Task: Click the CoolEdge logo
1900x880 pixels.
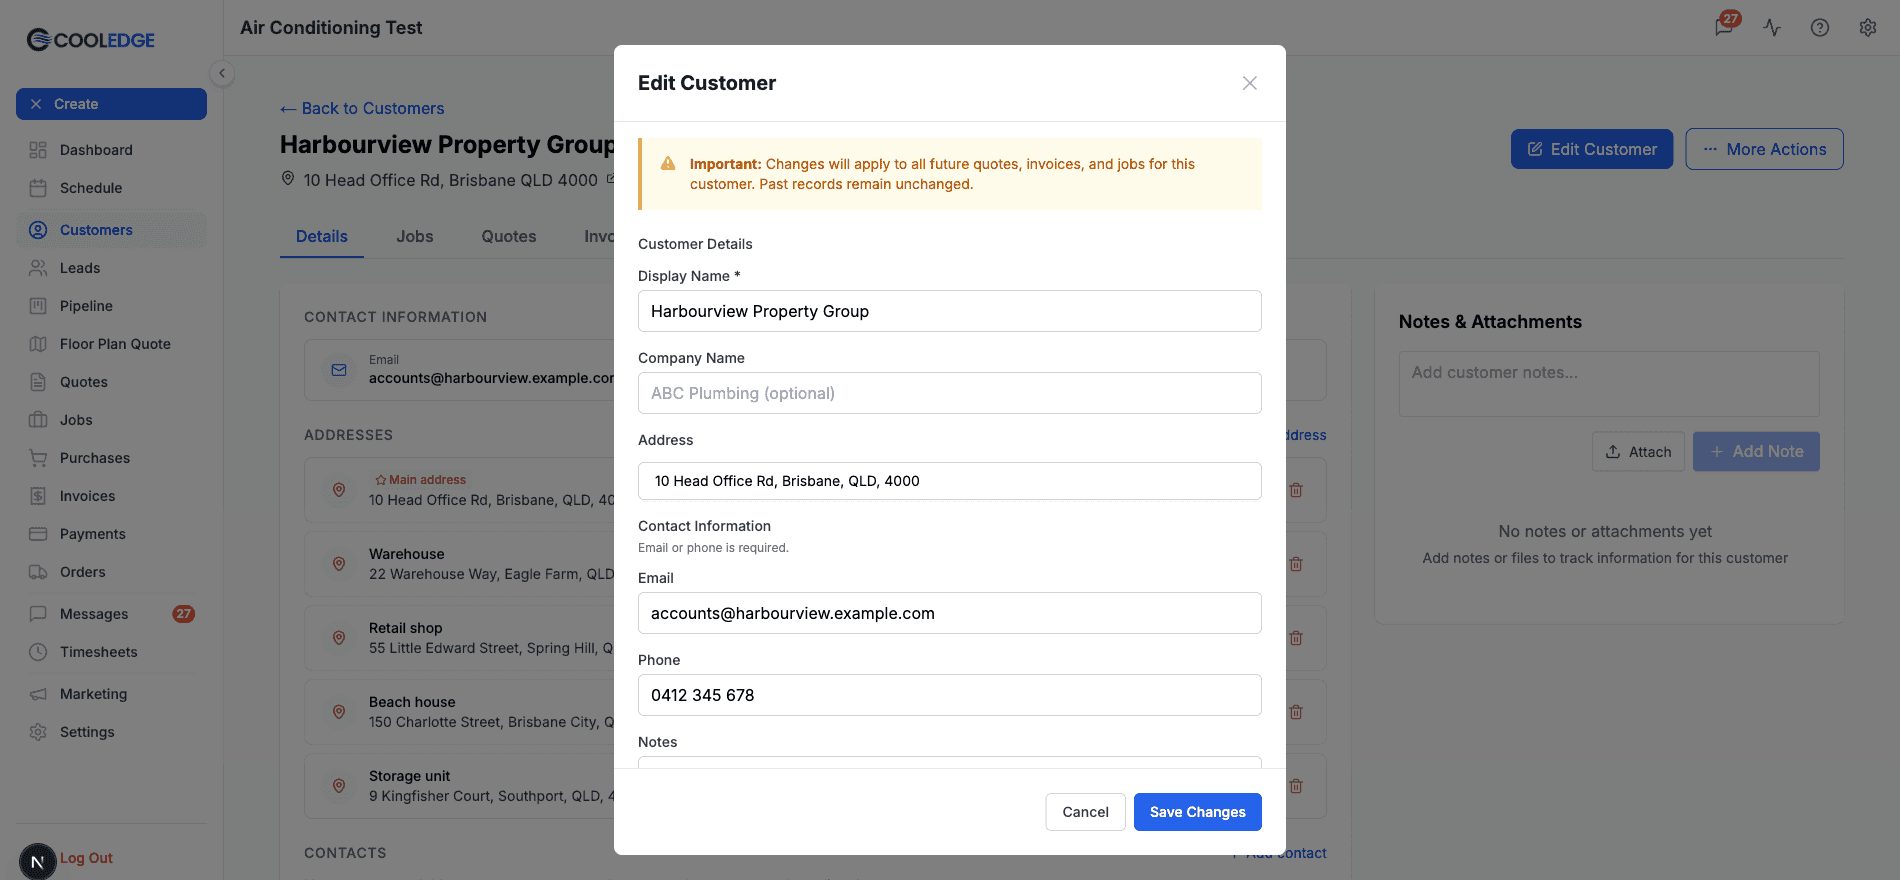Action: coord(91,40)
